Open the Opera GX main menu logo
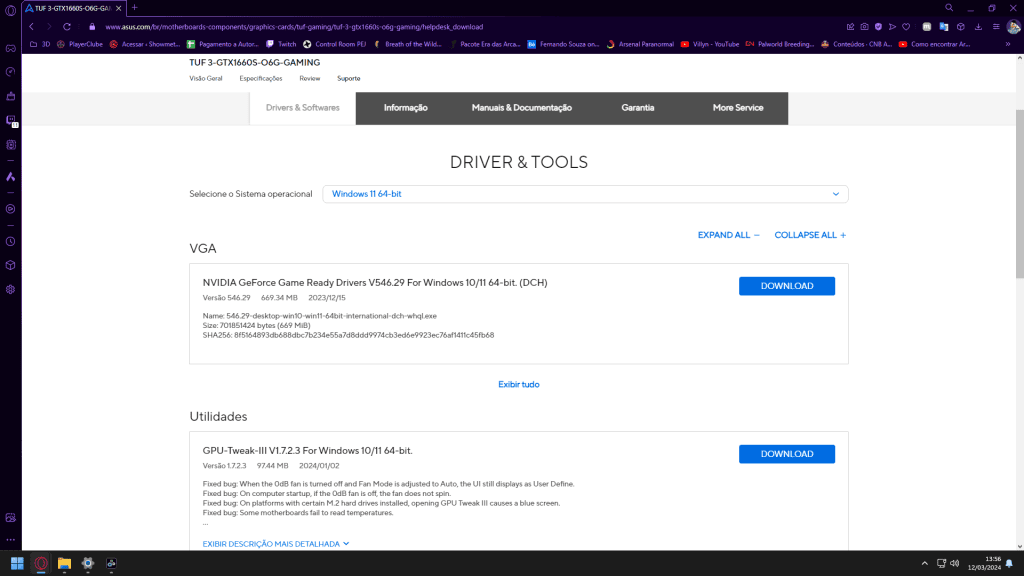The height and width of the screenshot is (576, 1024). pos(10,10)
